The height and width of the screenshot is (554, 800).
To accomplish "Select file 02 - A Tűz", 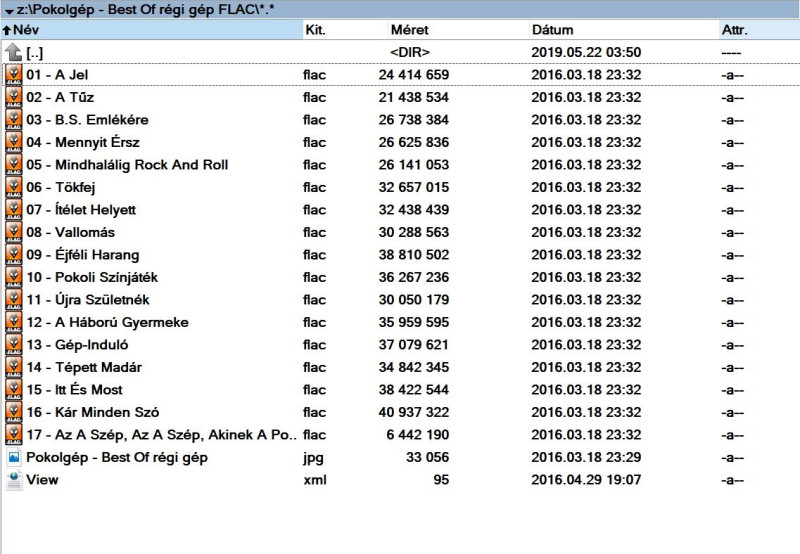I will click(60, 97).
